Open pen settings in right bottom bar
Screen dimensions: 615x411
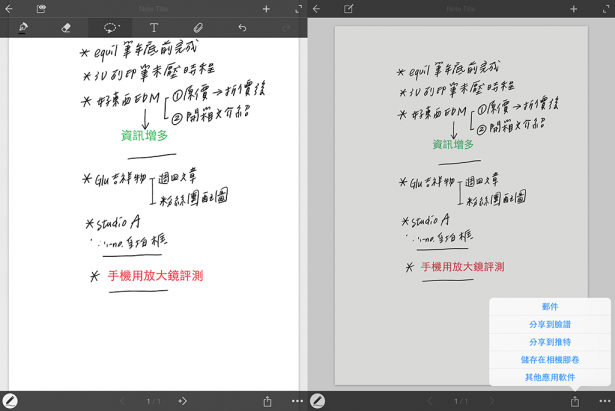tap(317, 401)
